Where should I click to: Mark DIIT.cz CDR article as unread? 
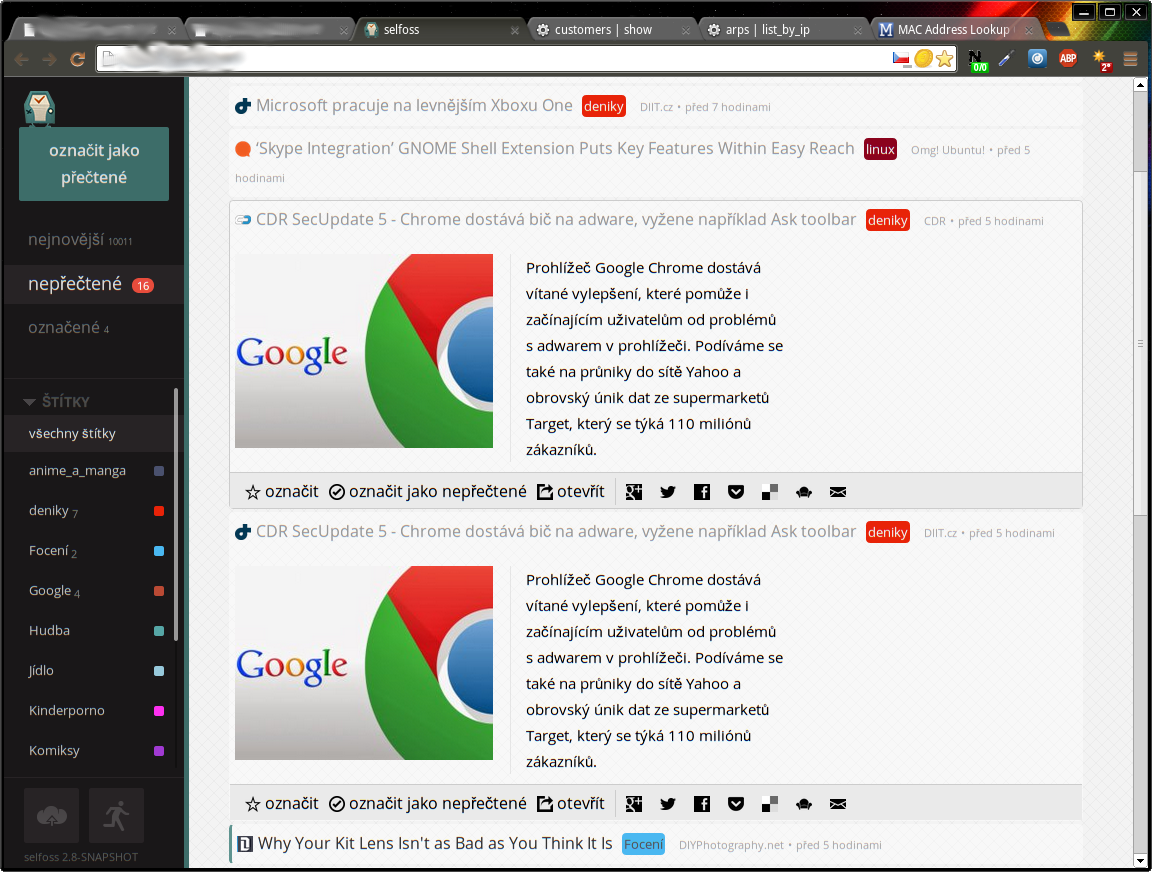click(x=428, y=804)
